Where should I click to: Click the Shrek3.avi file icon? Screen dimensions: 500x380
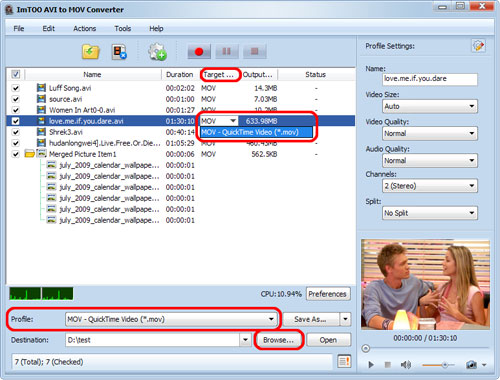[x=41, y=132]
